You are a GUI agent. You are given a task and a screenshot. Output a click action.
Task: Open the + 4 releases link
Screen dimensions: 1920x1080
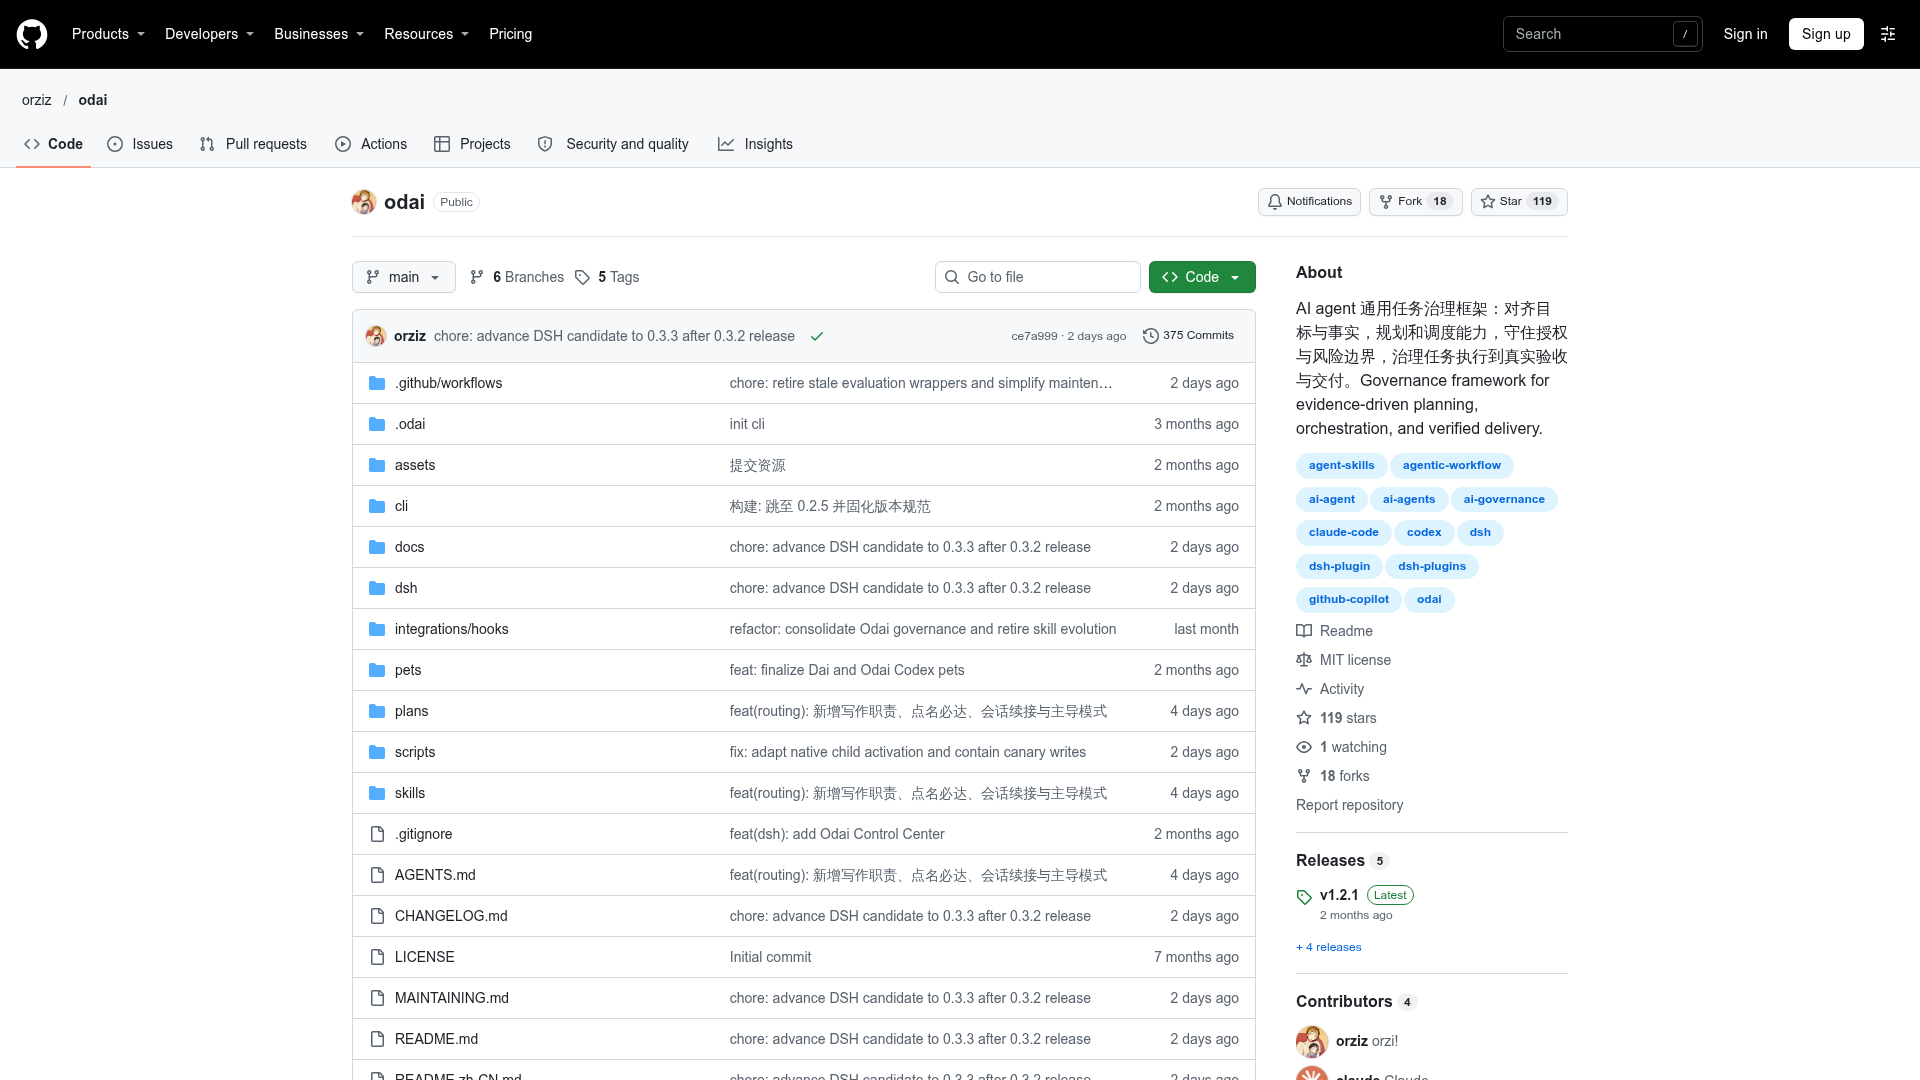click(1328, 947)
